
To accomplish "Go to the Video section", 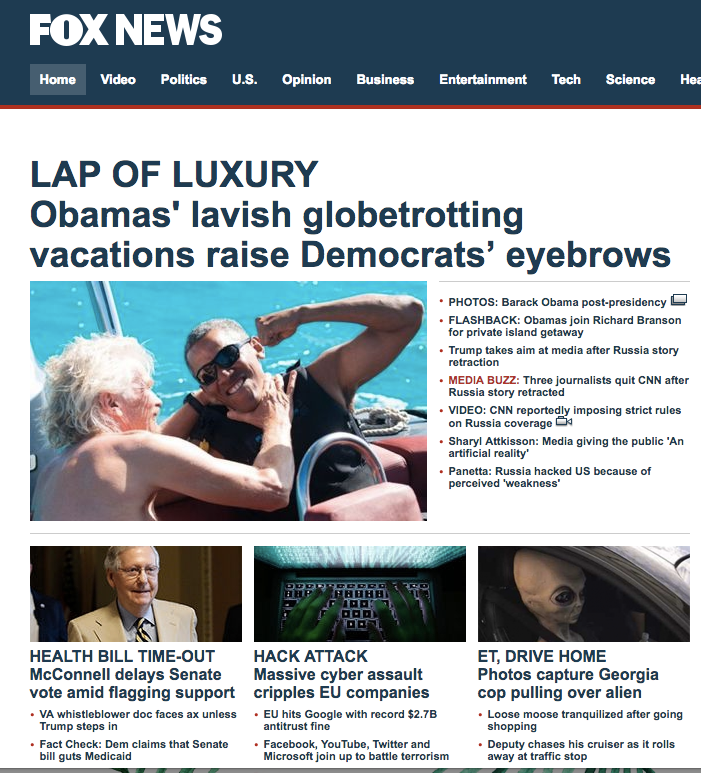I will tap(118, 79).
